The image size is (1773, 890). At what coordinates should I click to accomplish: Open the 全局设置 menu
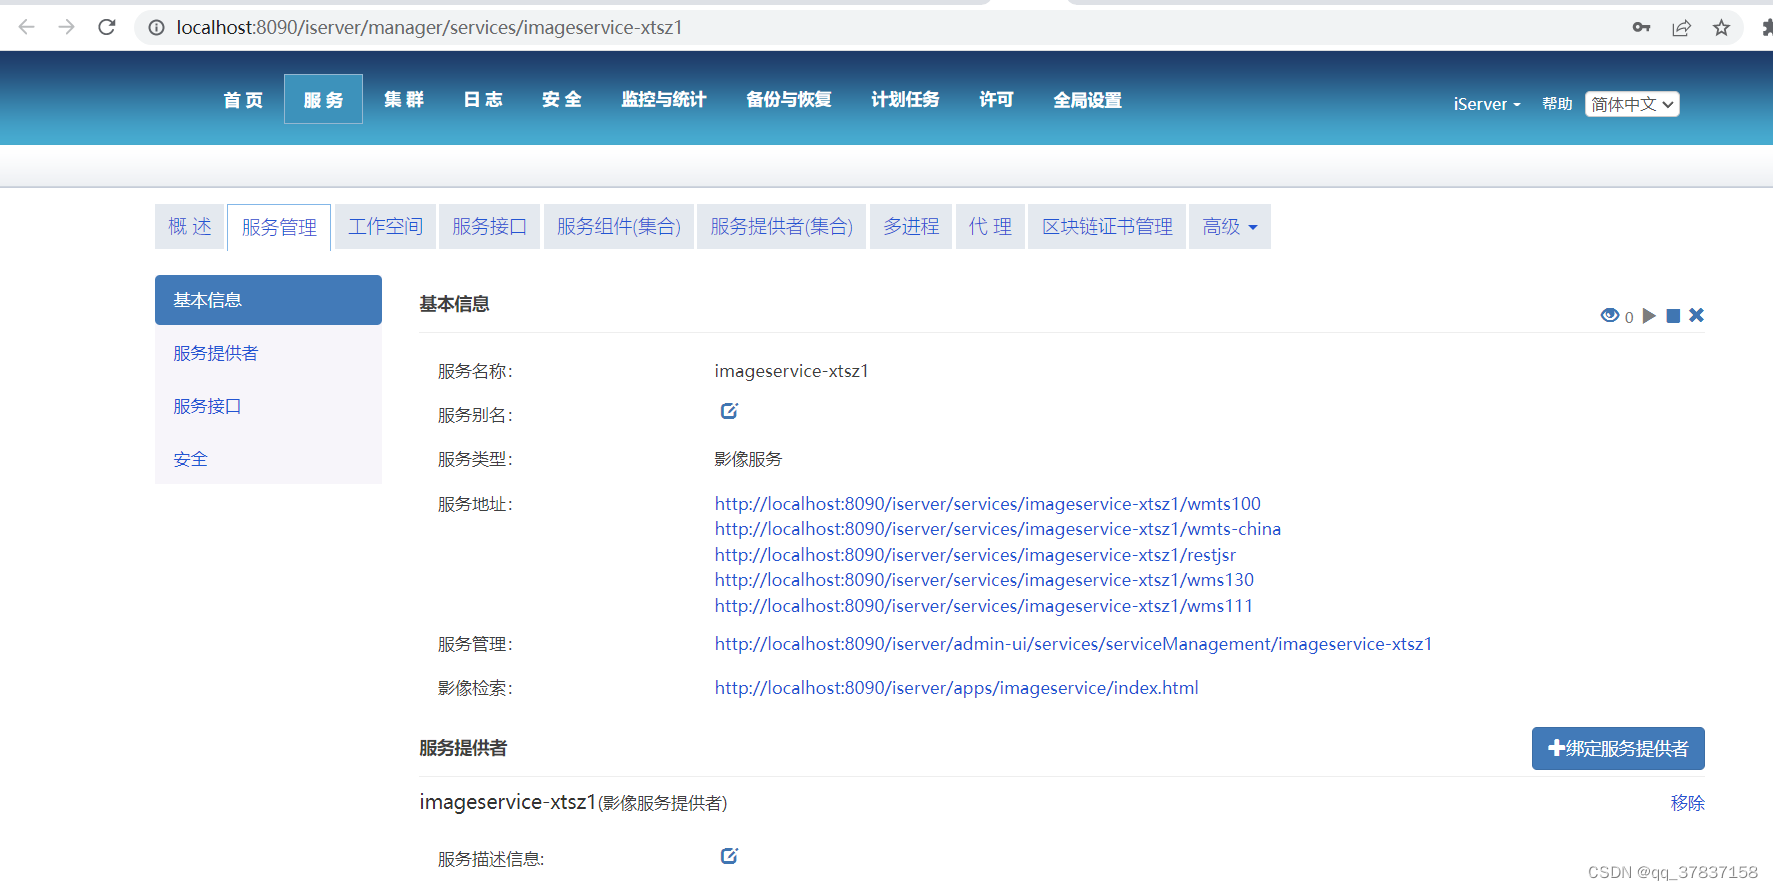(1088, 99)
